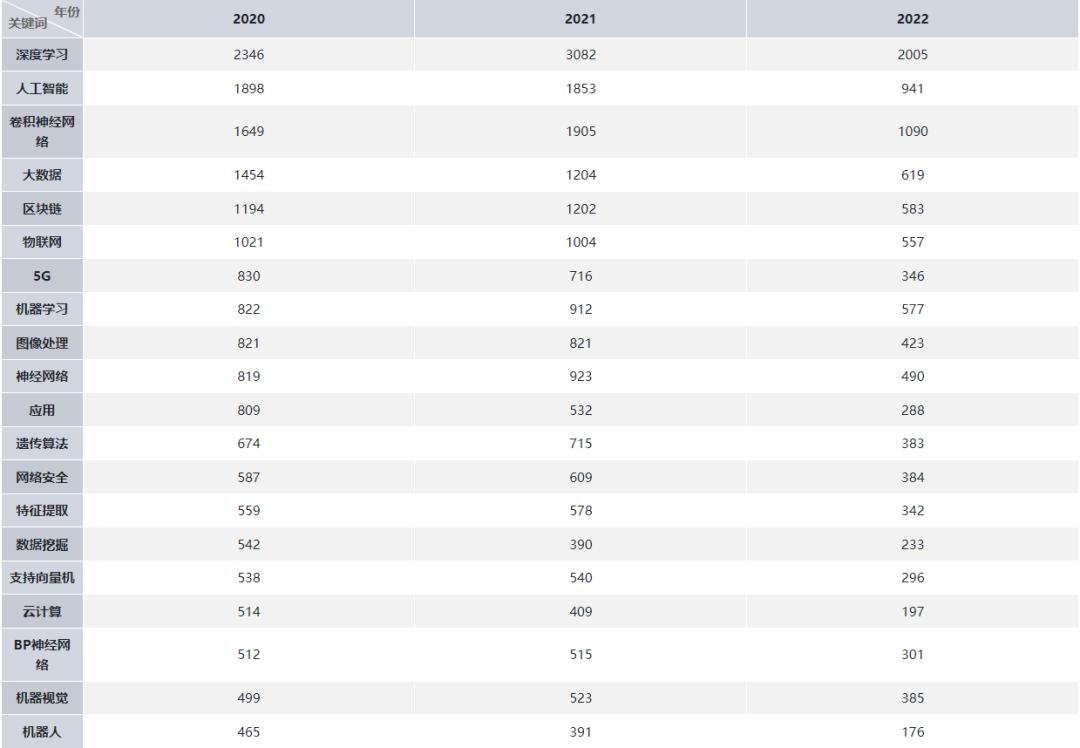Click the value 385 for 机器视觉

[913, 698]
